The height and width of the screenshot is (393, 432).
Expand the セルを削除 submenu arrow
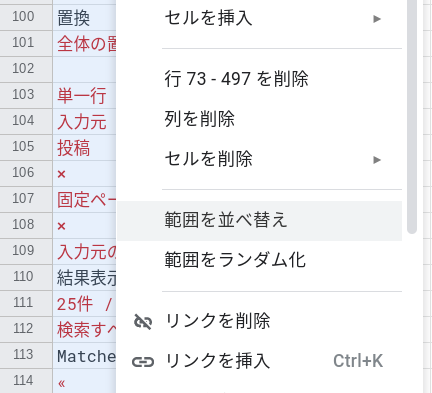point(377,160)
